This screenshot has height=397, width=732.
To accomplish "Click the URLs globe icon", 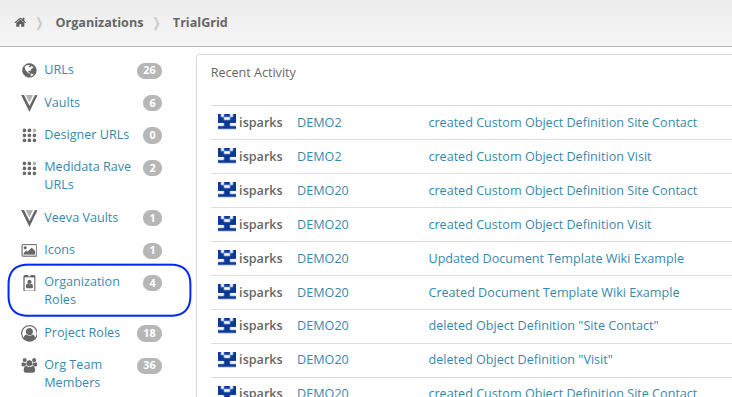I will coord(29,70).
